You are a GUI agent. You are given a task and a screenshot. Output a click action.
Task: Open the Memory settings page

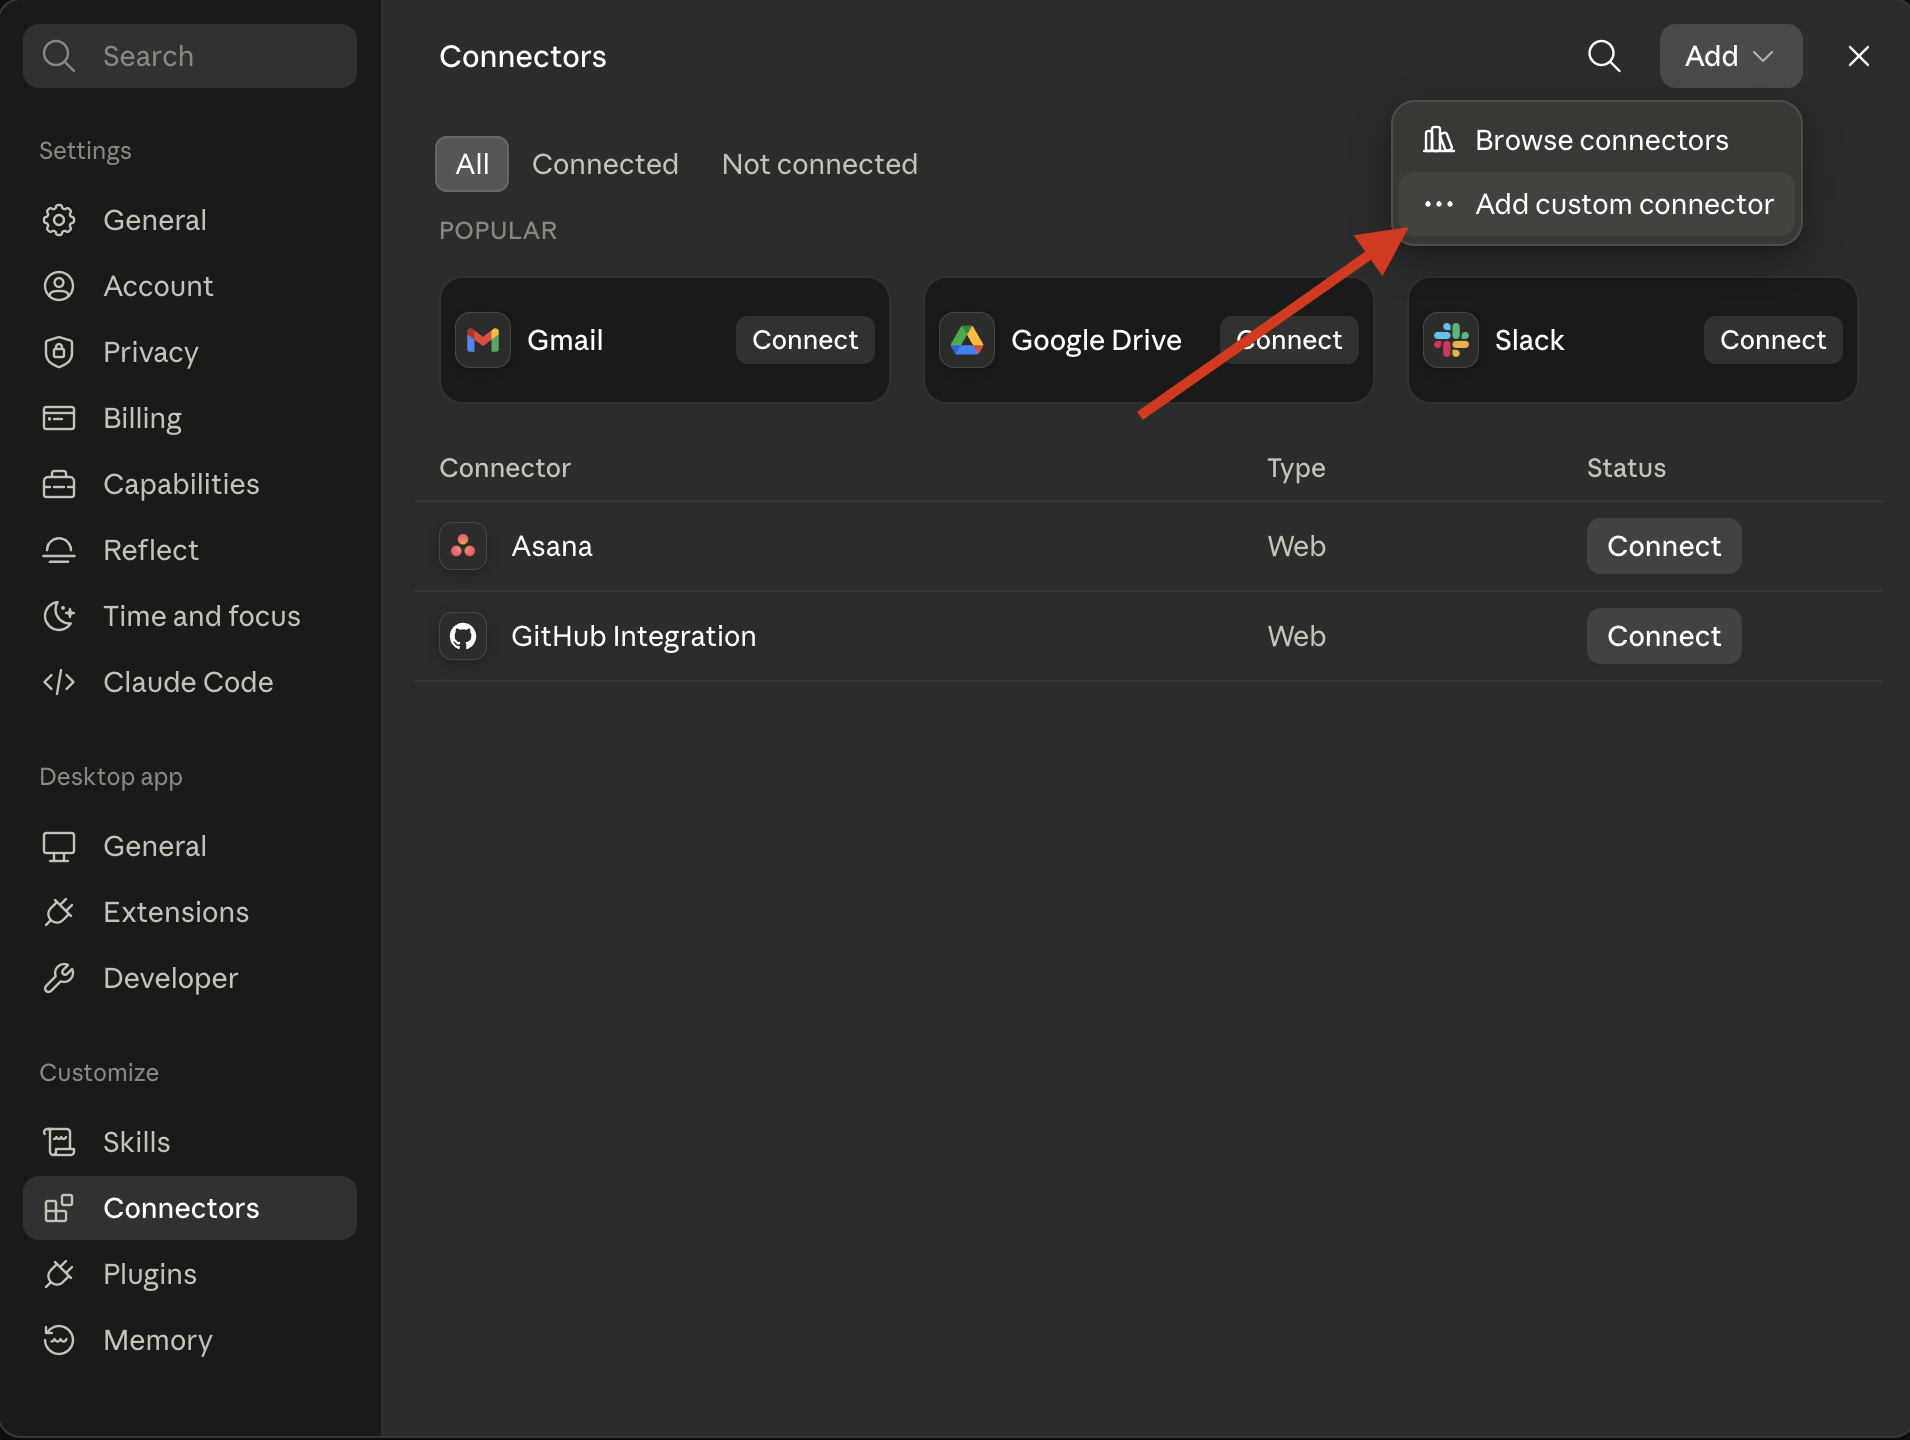190,1340
